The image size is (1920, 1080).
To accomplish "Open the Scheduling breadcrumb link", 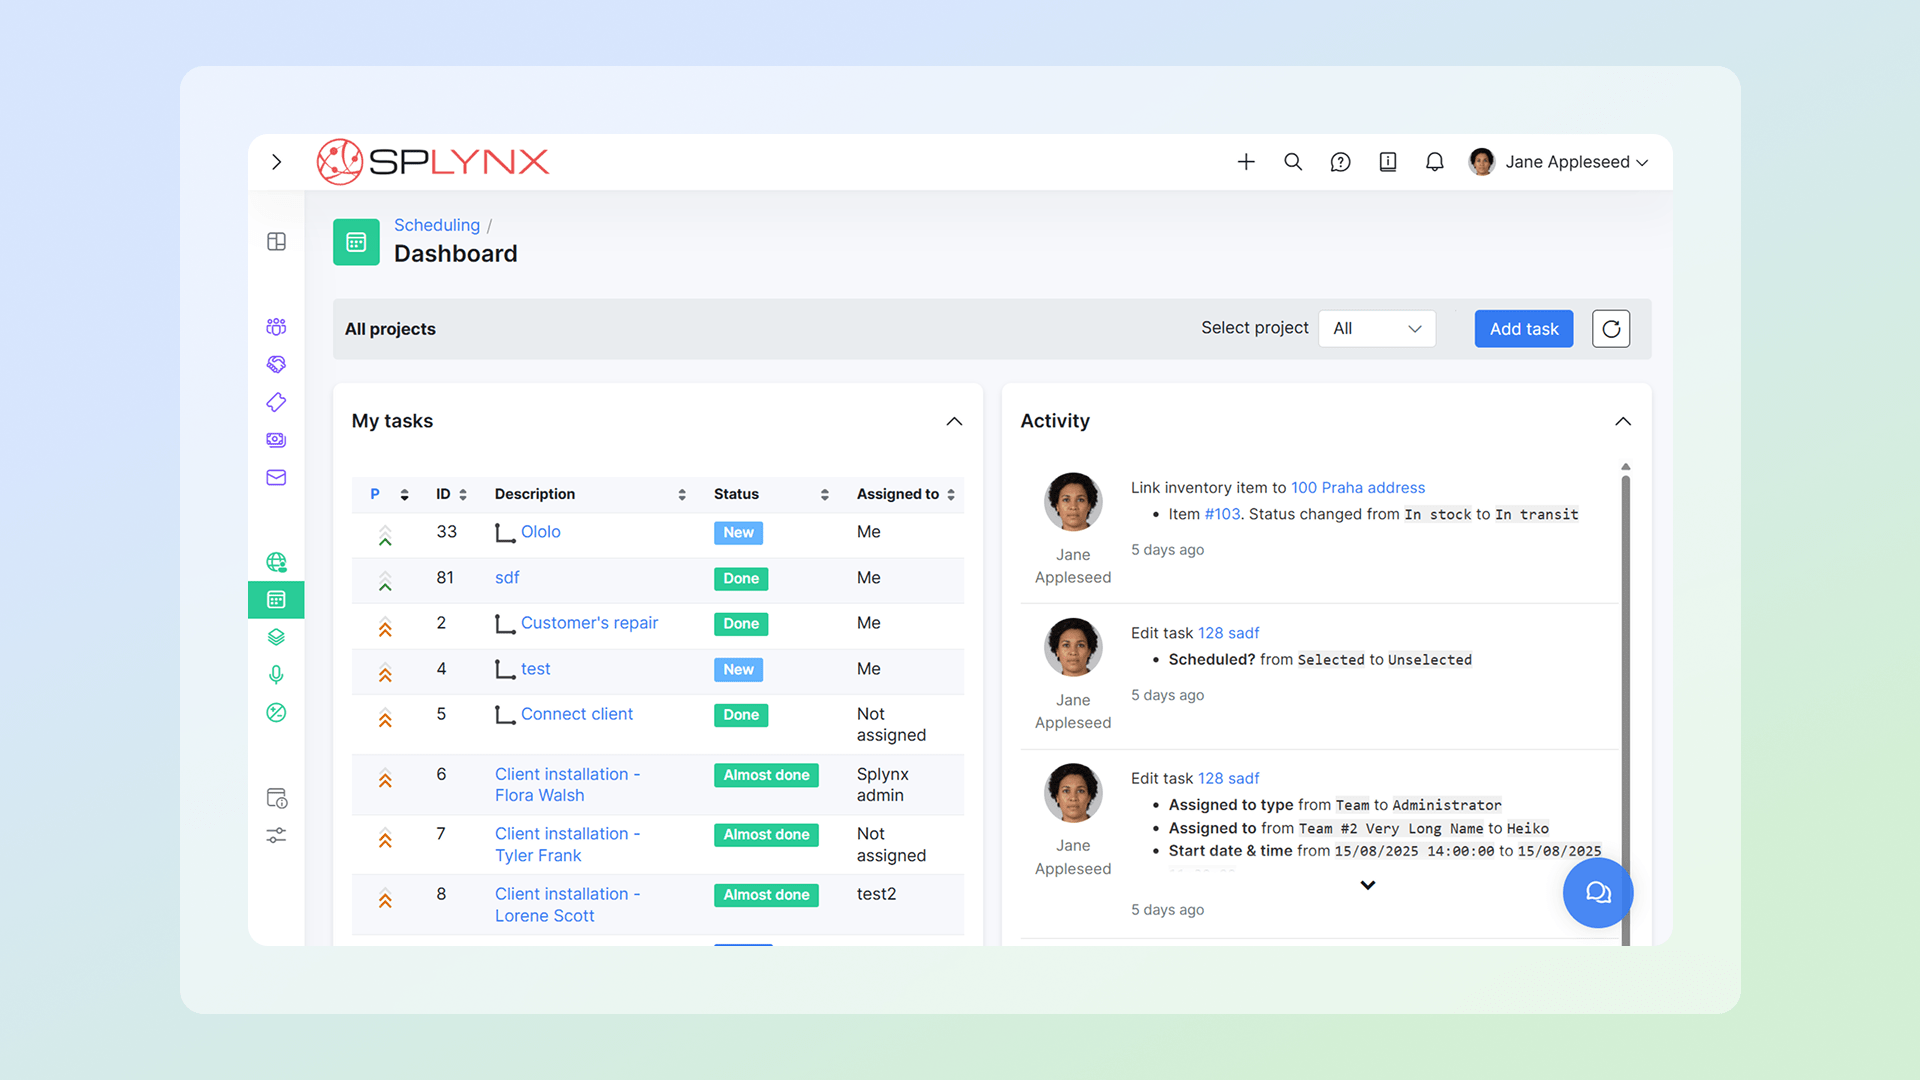I will (437, 225).
